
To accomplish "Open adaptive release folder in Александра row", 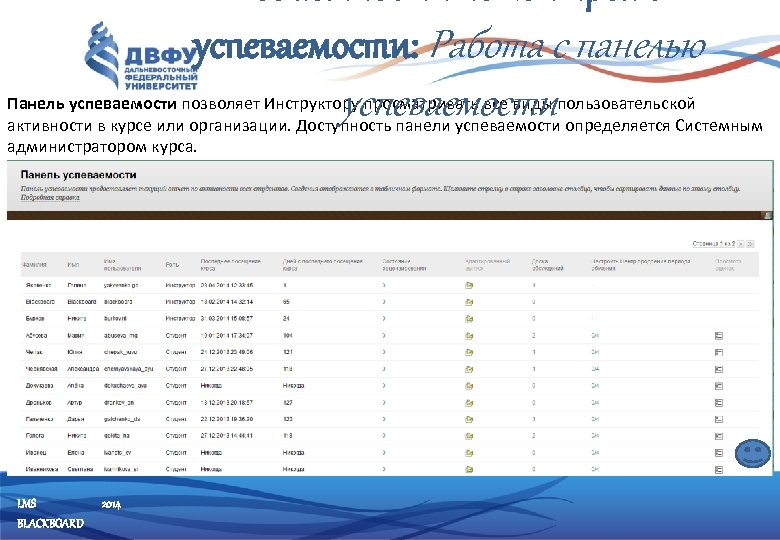I will tap(469, 369).
